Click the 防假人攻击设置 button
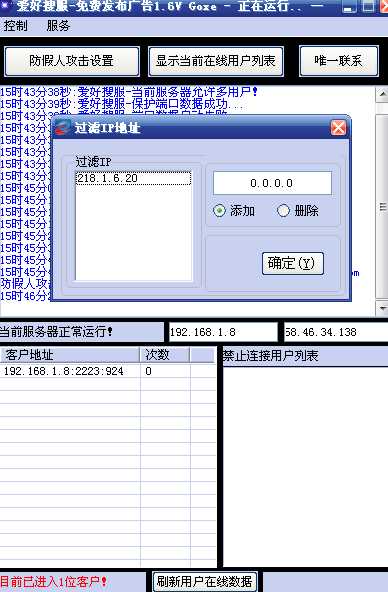The width and height of the screenshot is (388, 592). coord(72,61)
